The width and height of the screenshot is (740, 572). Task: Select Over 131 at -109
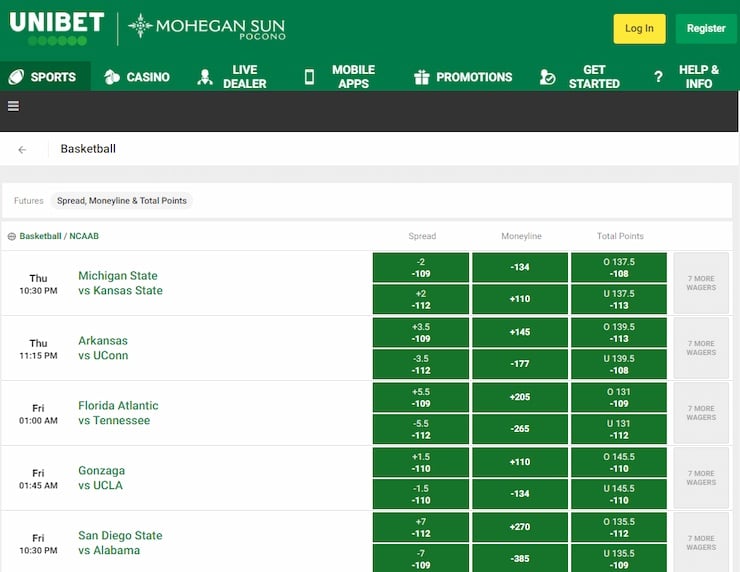click(619, 397)
